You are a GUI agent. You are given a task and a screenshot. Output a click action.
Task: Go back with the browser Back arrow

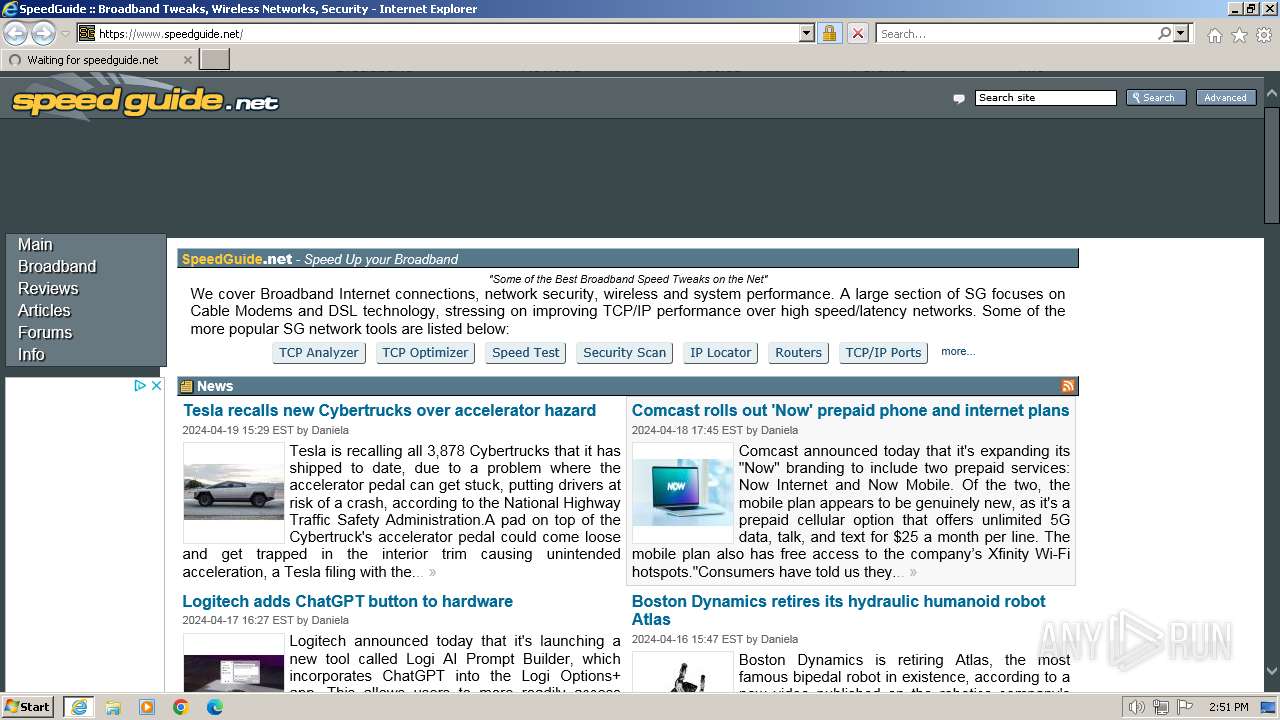(x=16, y=33)
